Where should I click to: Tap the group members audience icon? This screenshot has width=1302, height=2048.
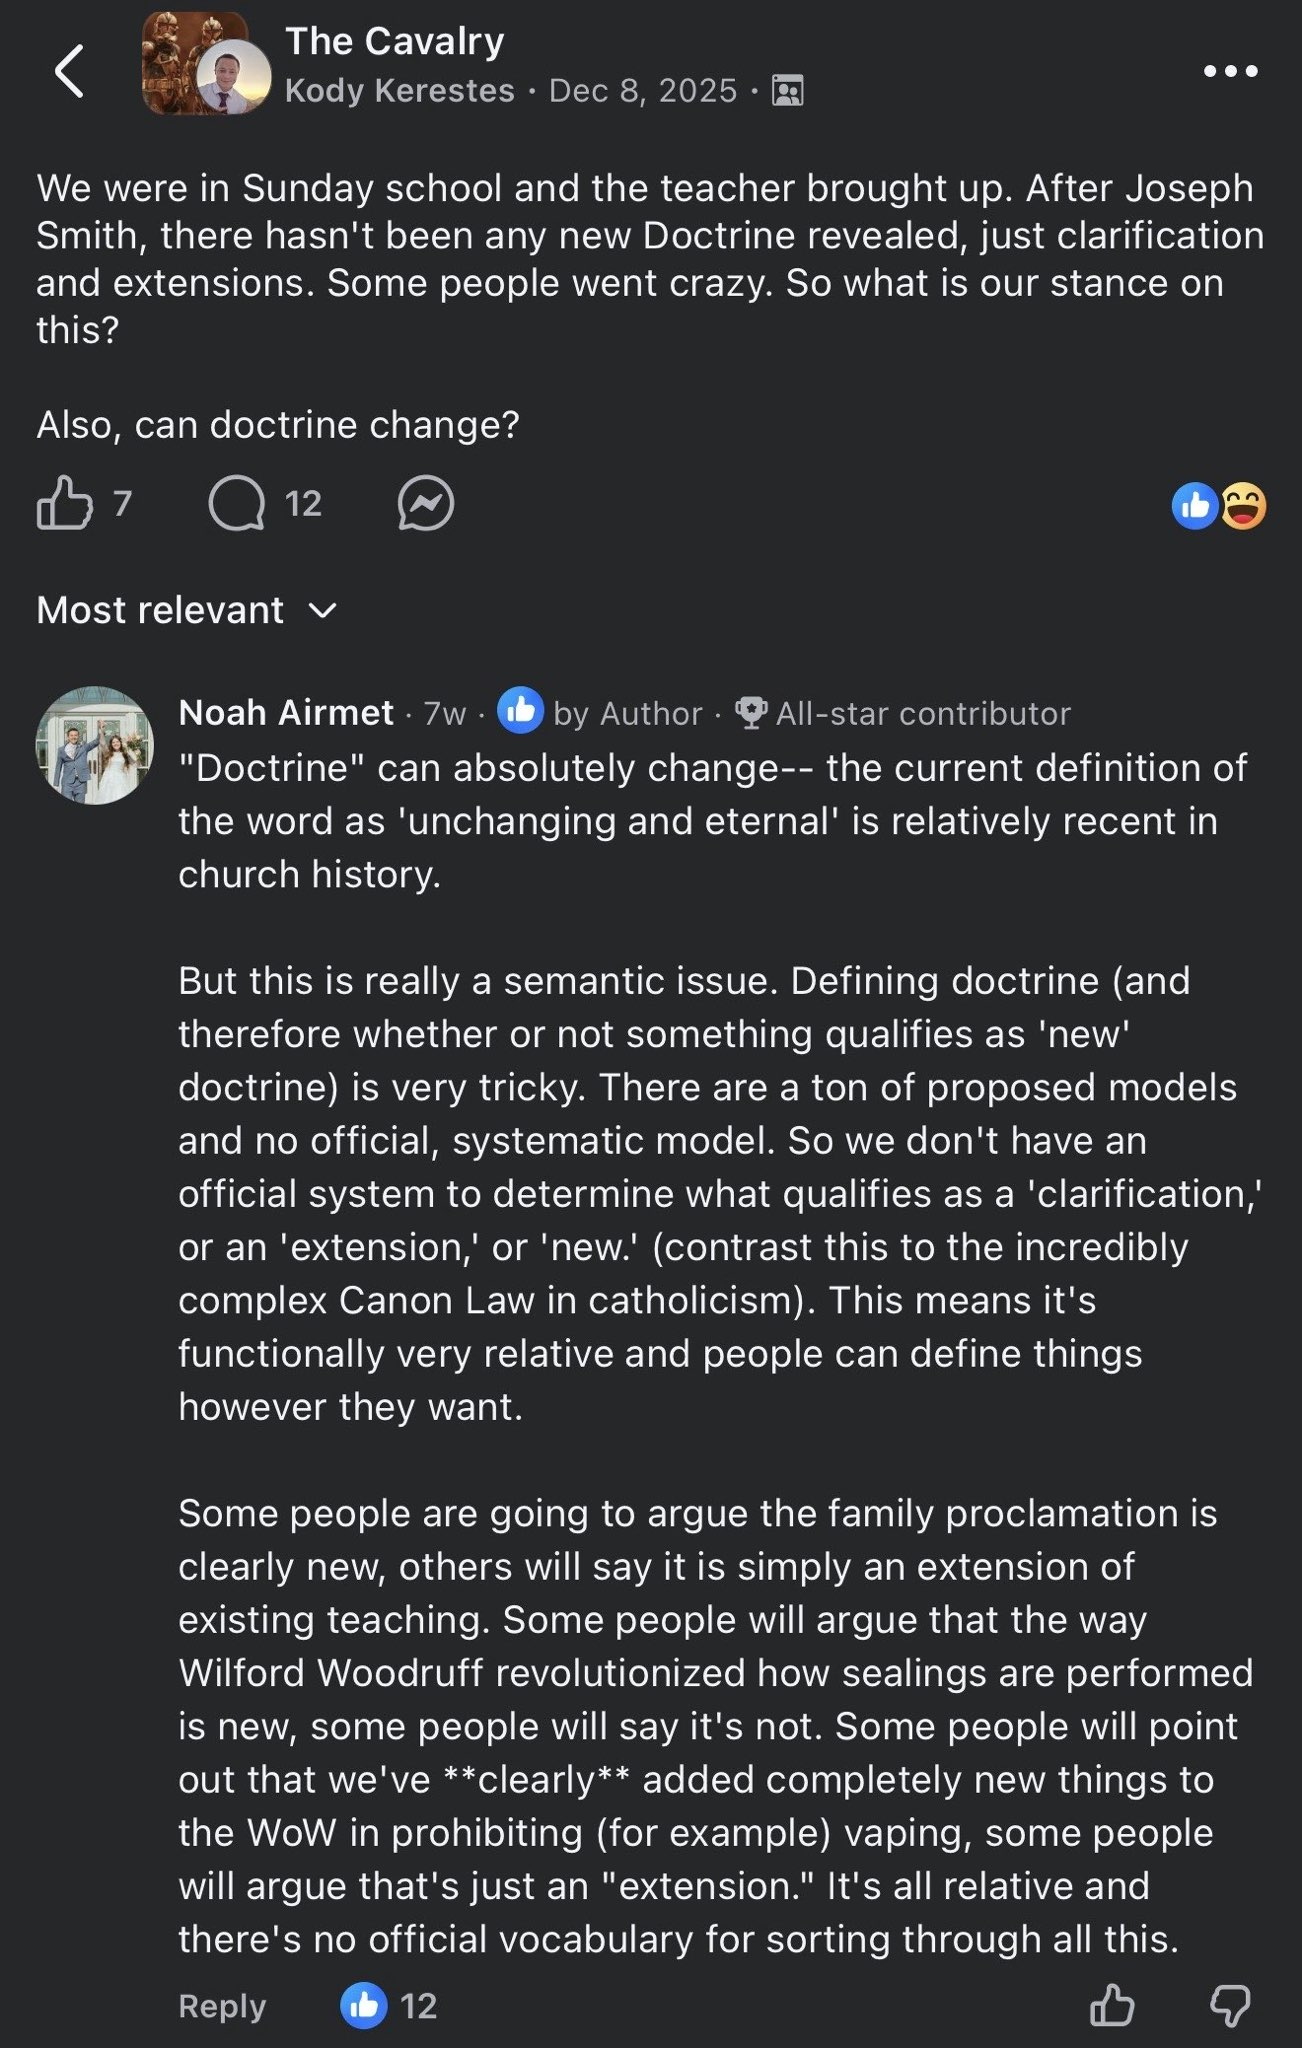click(788, 91)
